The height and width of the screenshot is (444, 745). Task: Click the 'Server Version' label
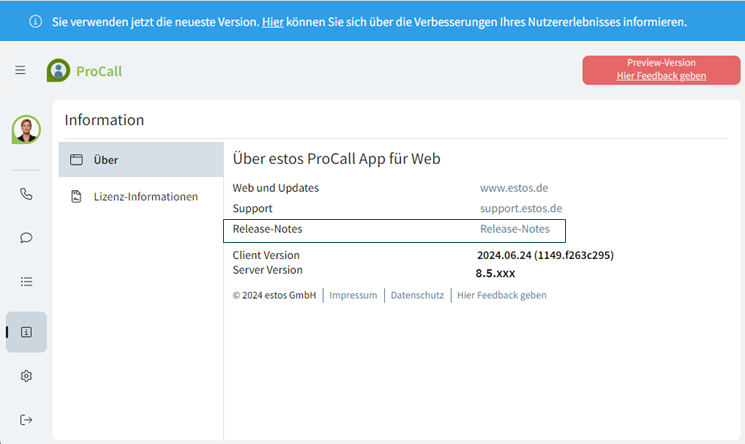(x=267, y=270)
